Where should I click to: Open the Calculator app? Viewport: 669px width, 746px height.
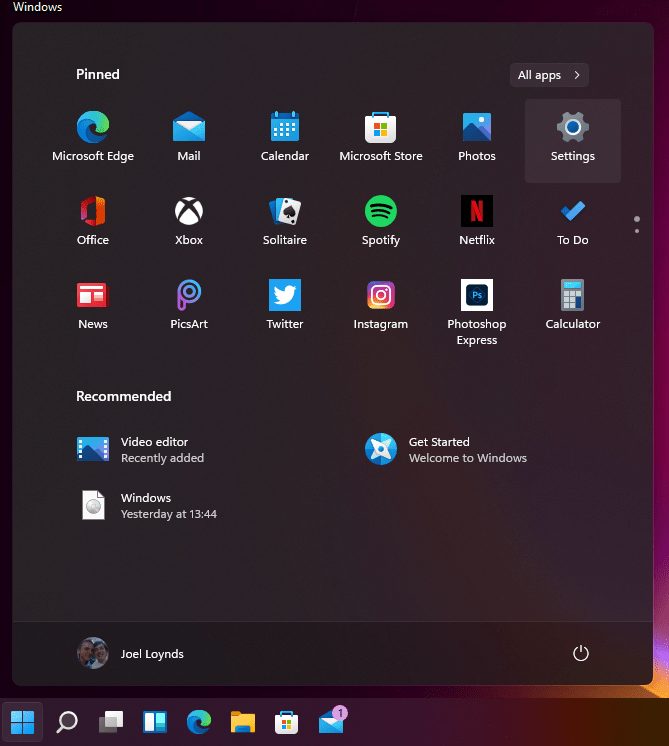[573, 305]
